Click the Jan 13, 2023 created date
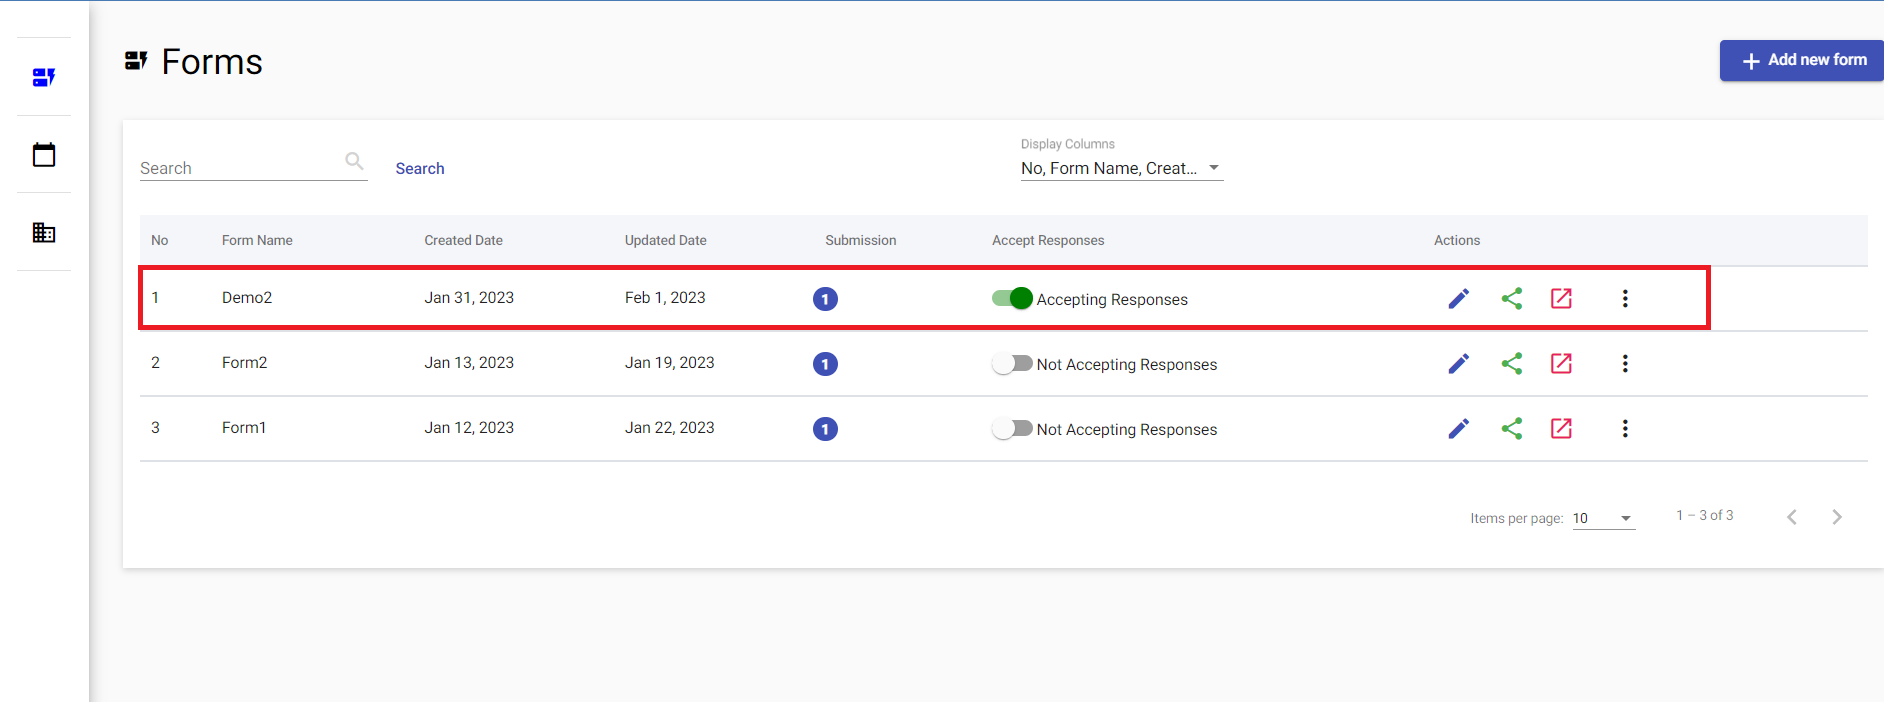Screen dimensions: 1884x702 469,363
